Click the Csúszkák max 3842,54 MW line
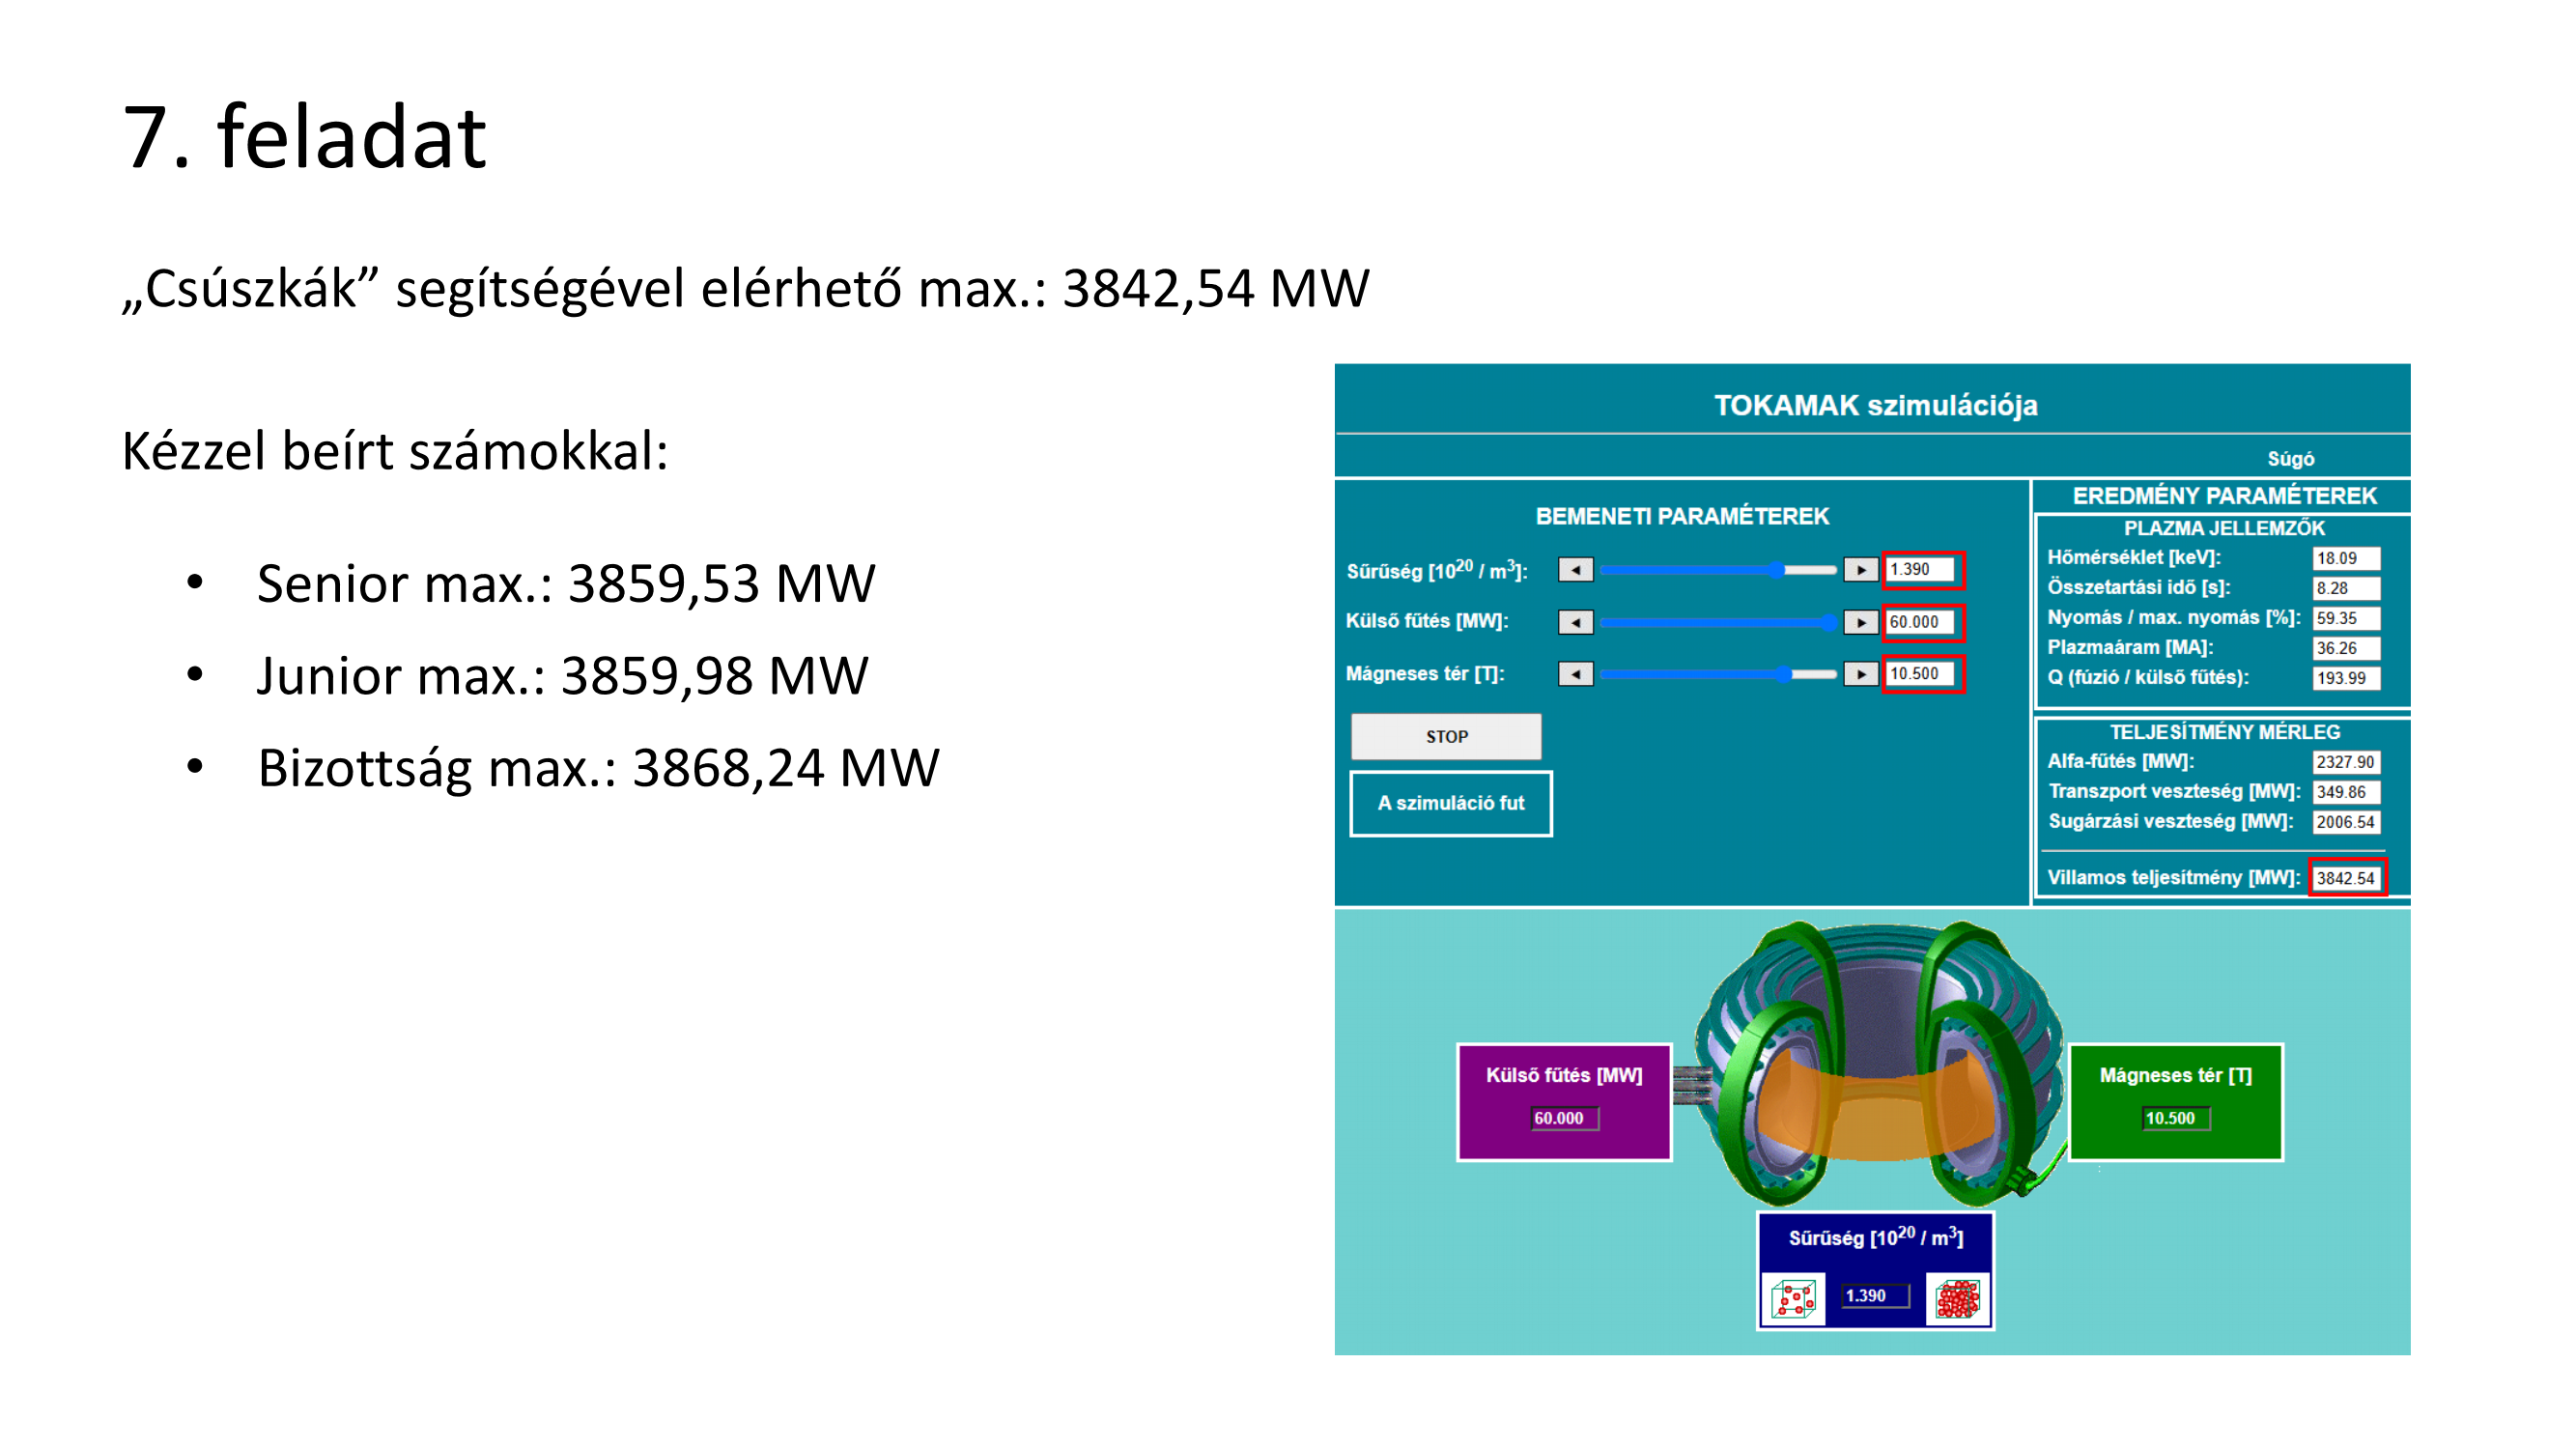The image size is (2576, 1449). (x=745, y=289)
